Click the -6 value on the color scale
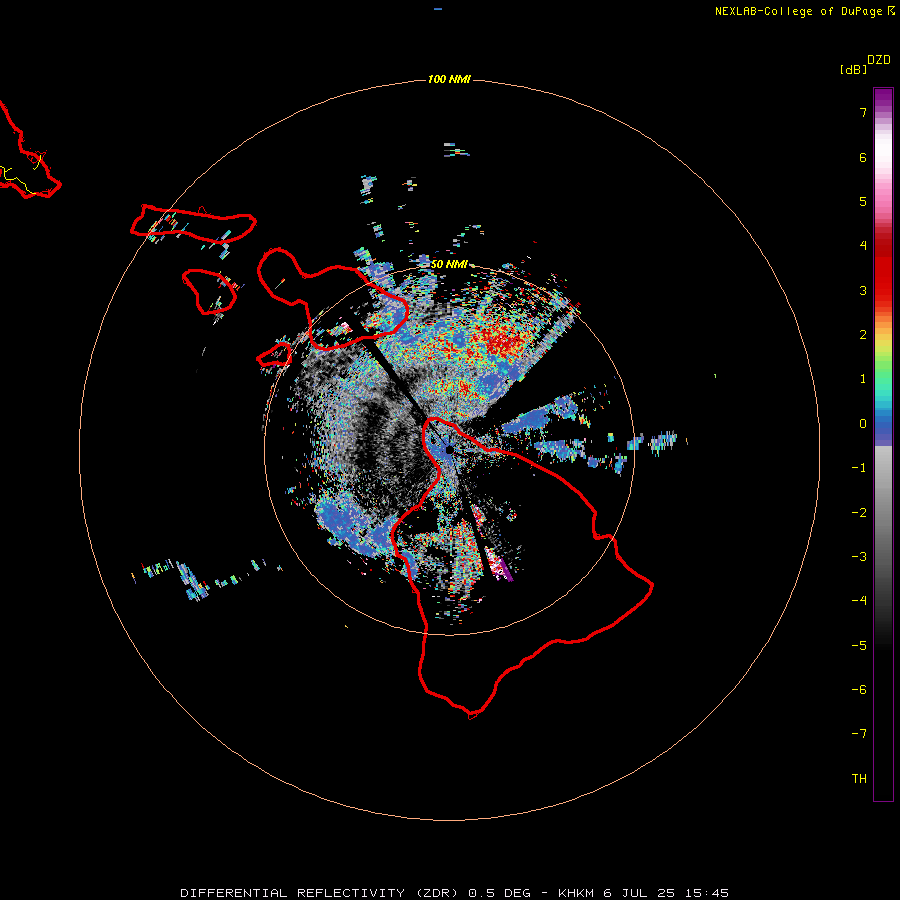900x900 pixels. coord(859,690)
